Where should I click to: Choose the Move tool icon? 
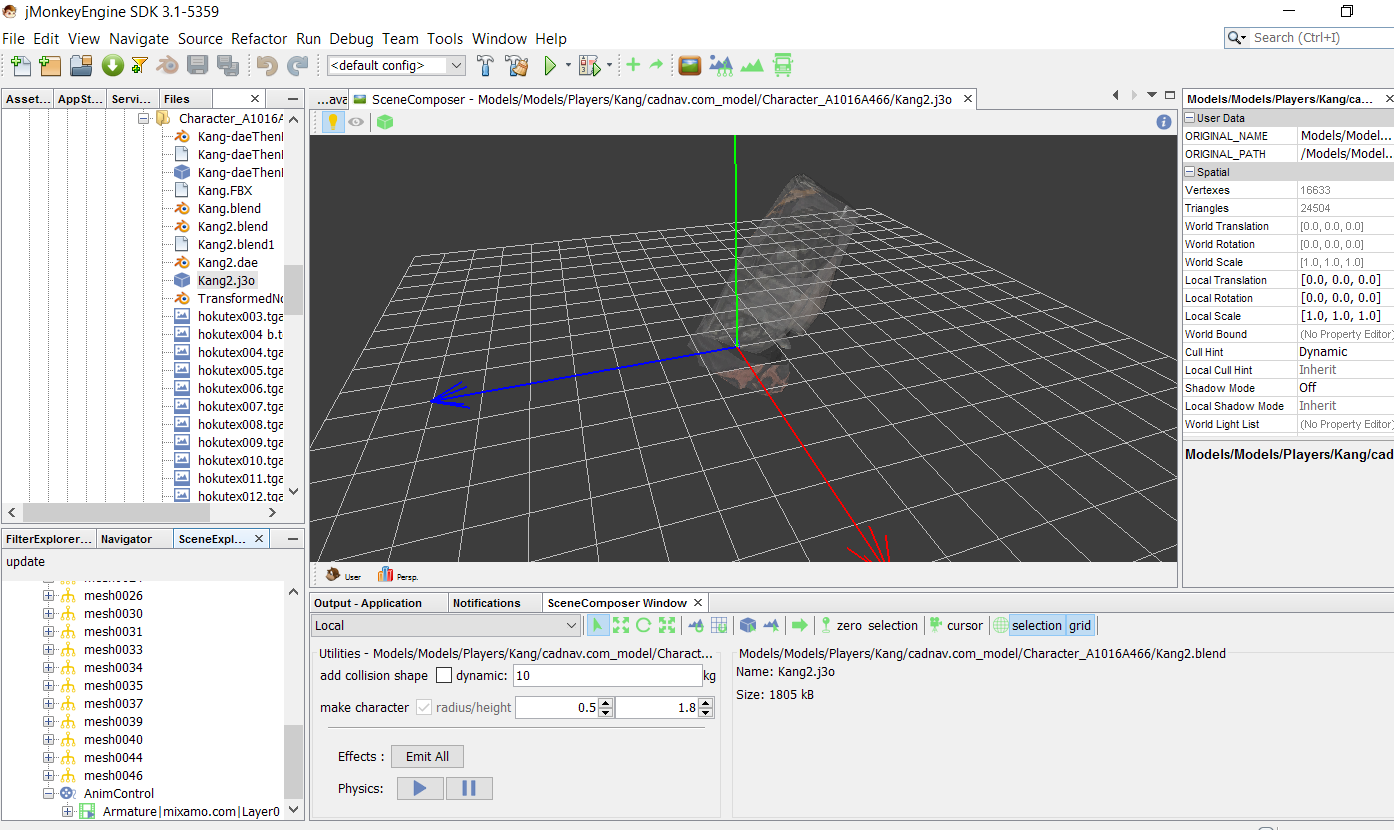tap(620, 625)
